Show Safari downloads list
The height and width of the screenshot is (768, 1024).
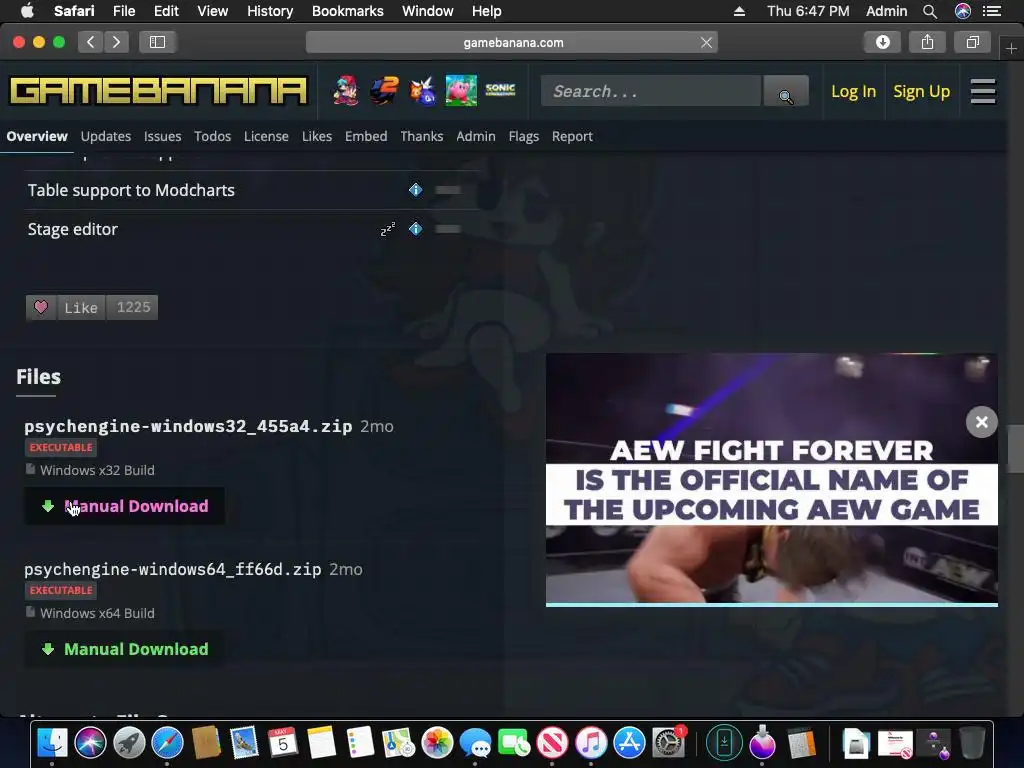click(x=883, y=42)
